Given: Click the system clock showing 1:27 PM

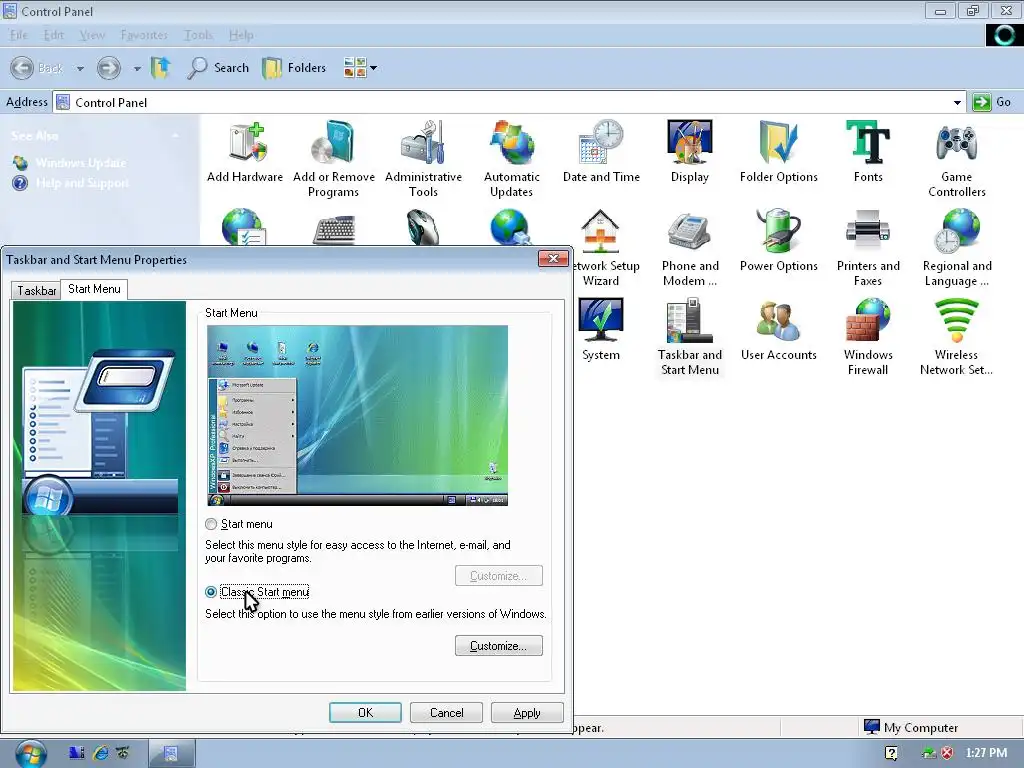Looking at the screenshot, I should pyautogui.click(x=985, y=753).
